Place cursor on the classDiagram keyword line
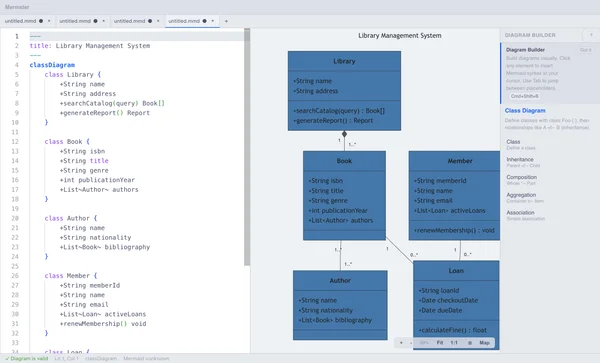Viewport: 600px width, 363px height. (x=52, y=65)
